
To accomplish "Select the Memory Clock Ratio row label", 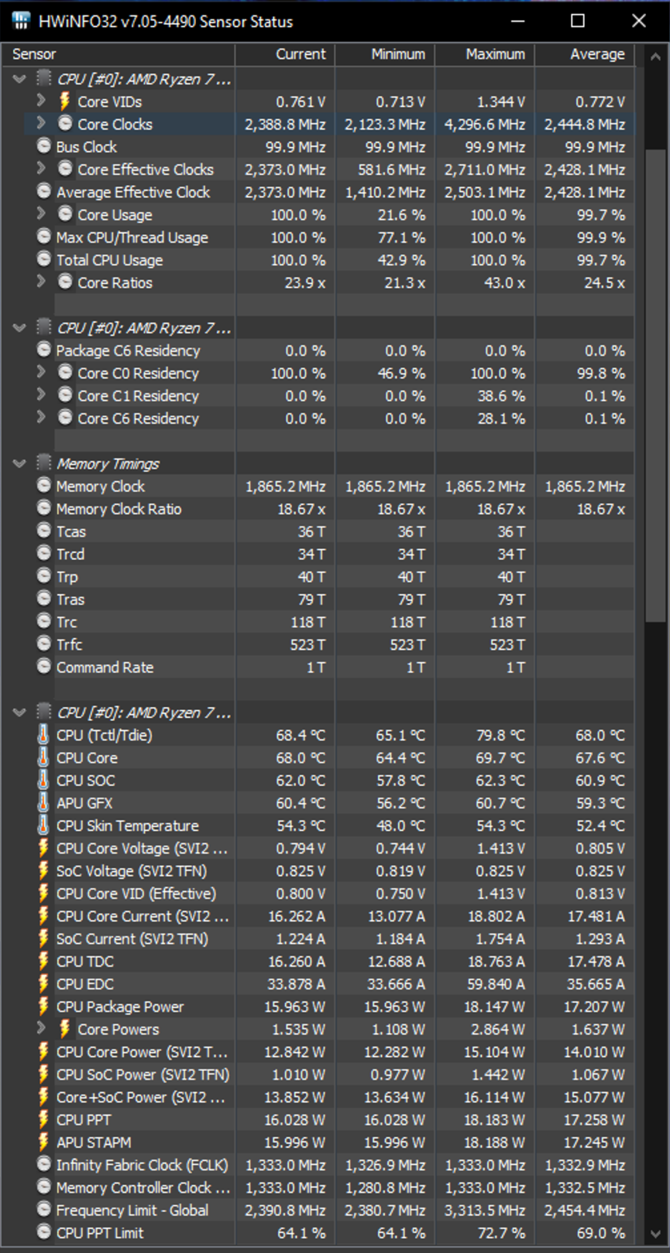I will point(119,508).
